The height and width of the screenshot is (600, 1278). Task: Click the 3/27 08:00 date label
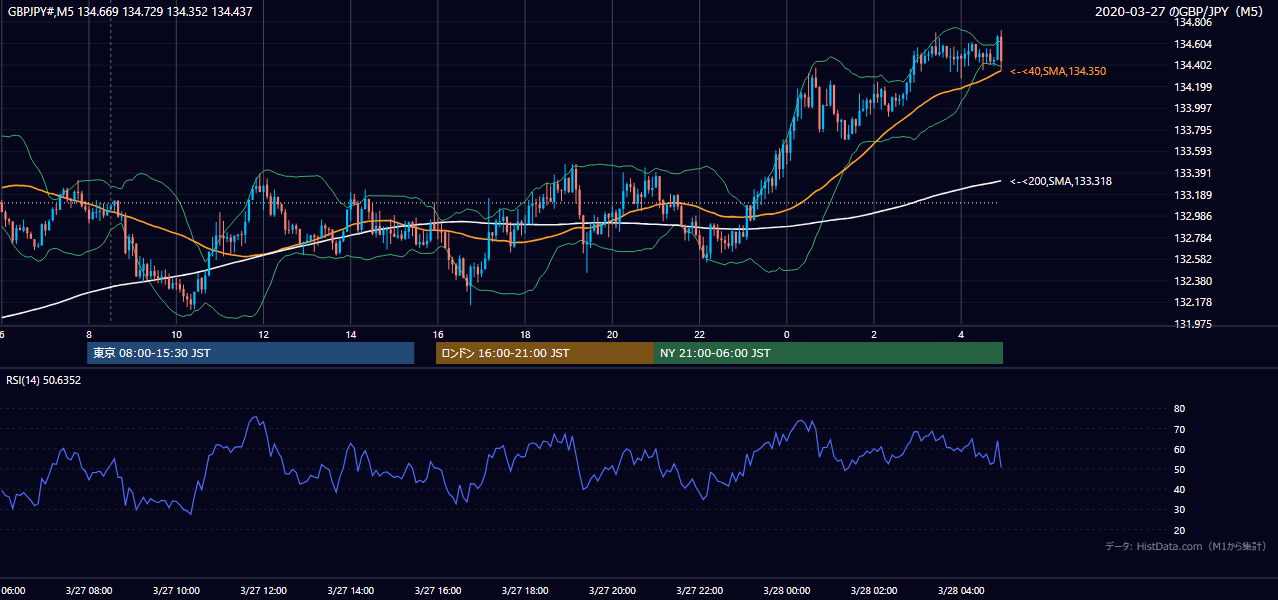pos(89,590)
